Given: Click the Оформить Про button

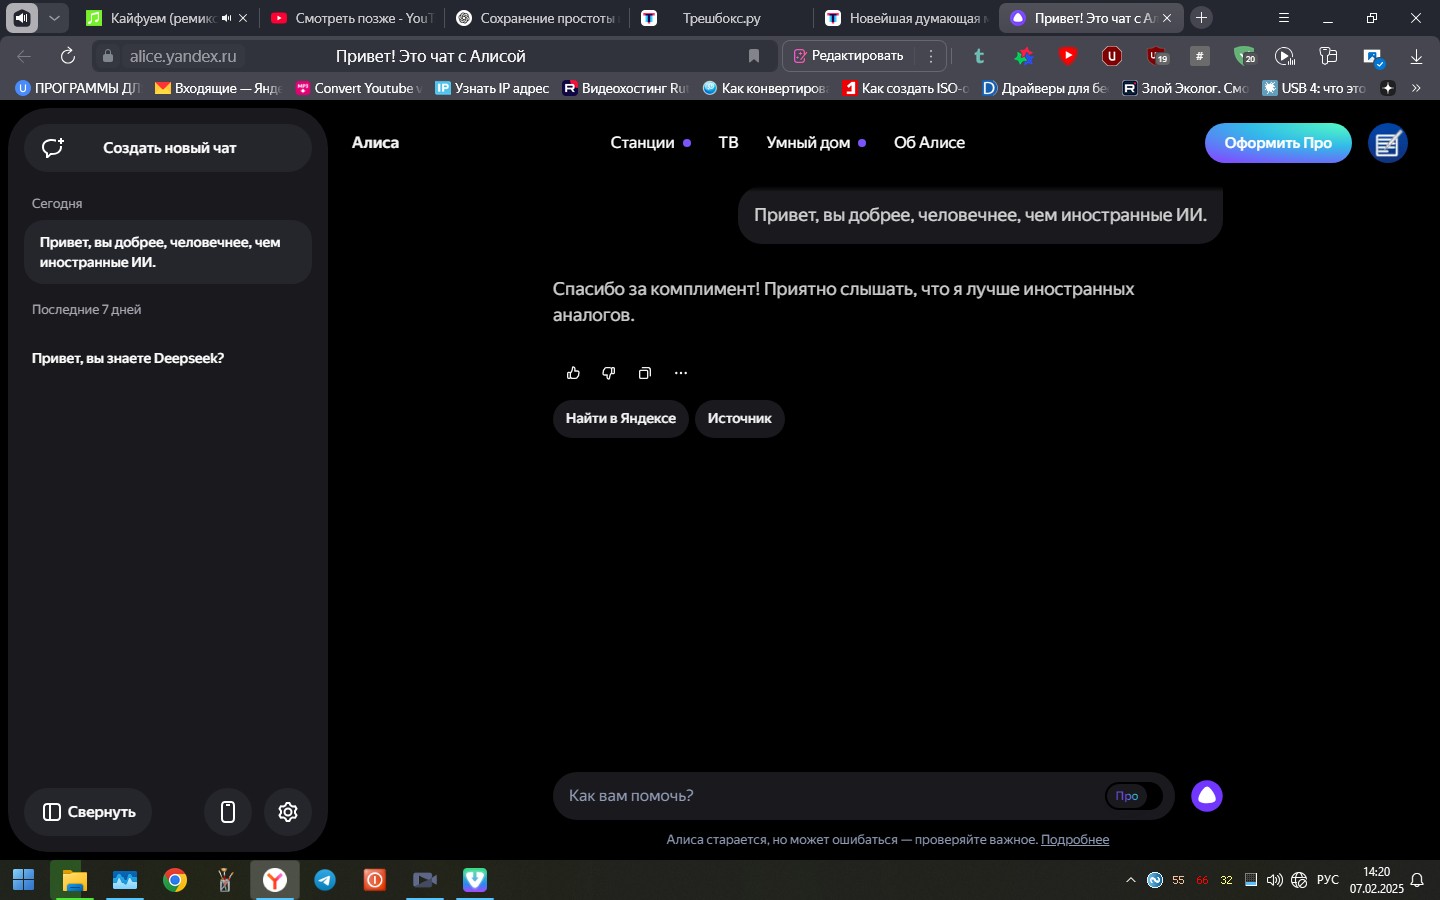Looking at the screenshot, I should tap(1278, 143).
